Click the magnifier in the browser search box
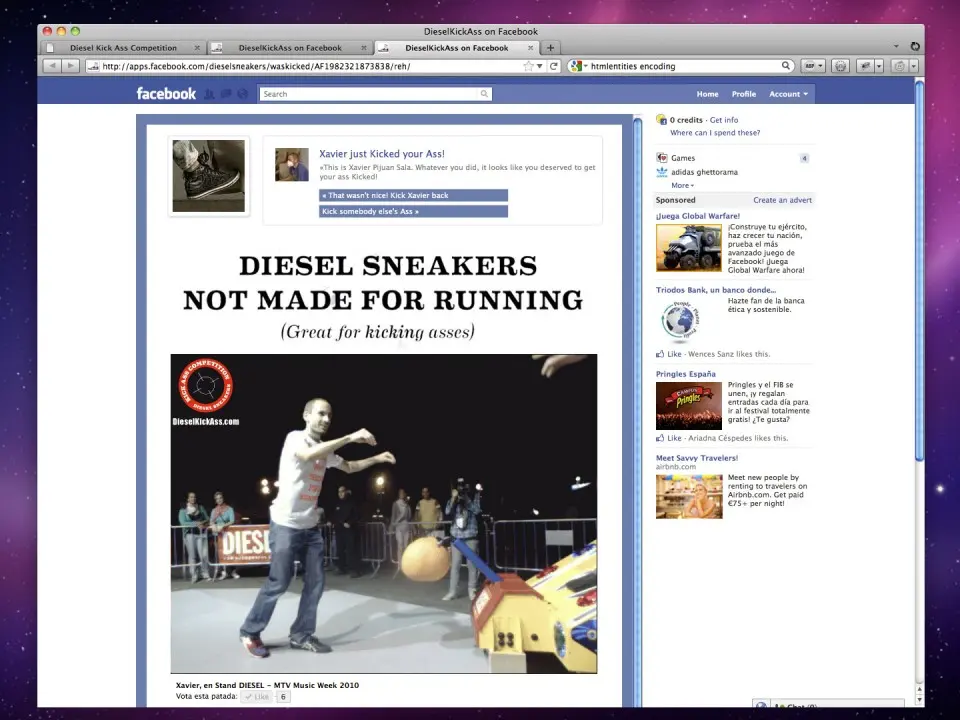Screen dimensions: 960x720 pyautogui.click(x=786, y=66)
